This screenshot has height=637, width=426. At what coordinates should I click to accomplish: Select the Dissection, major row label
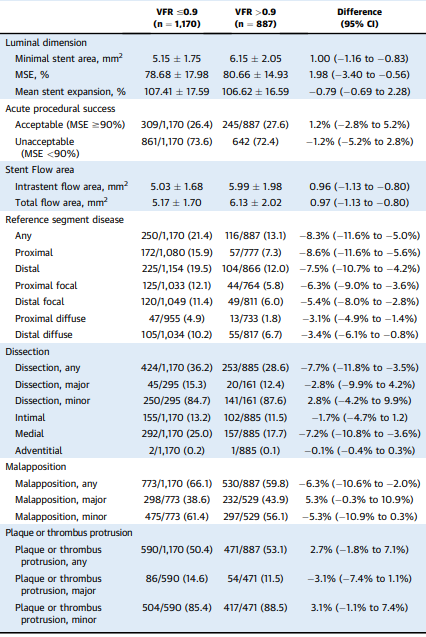tap(52, 385)
